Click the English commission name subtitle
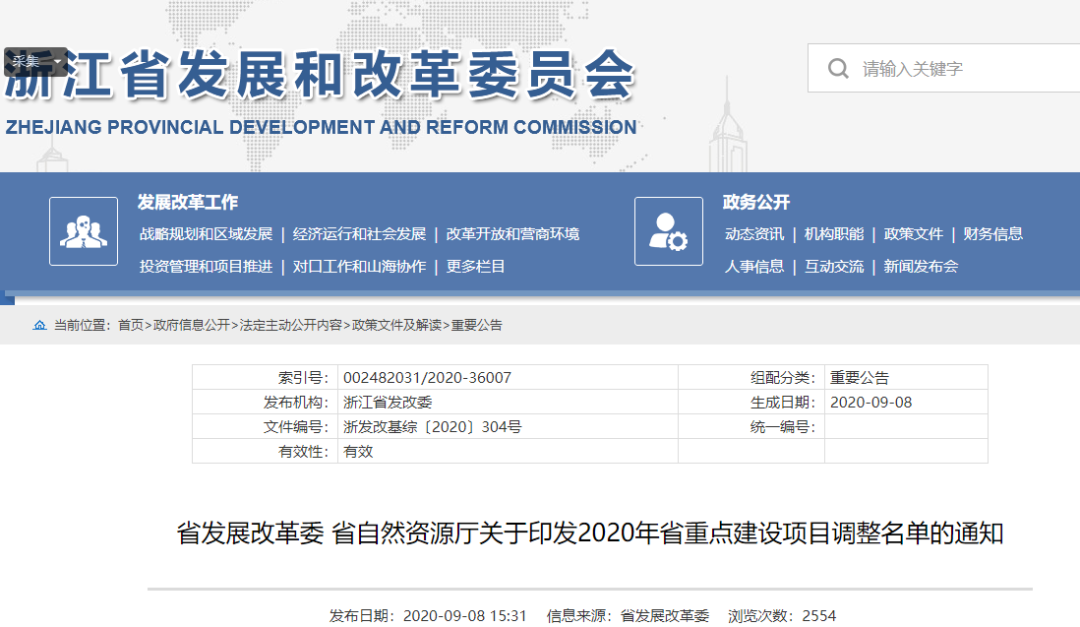Image resolution: width=1080 pixels, height=627 pixels. point(321,127)
